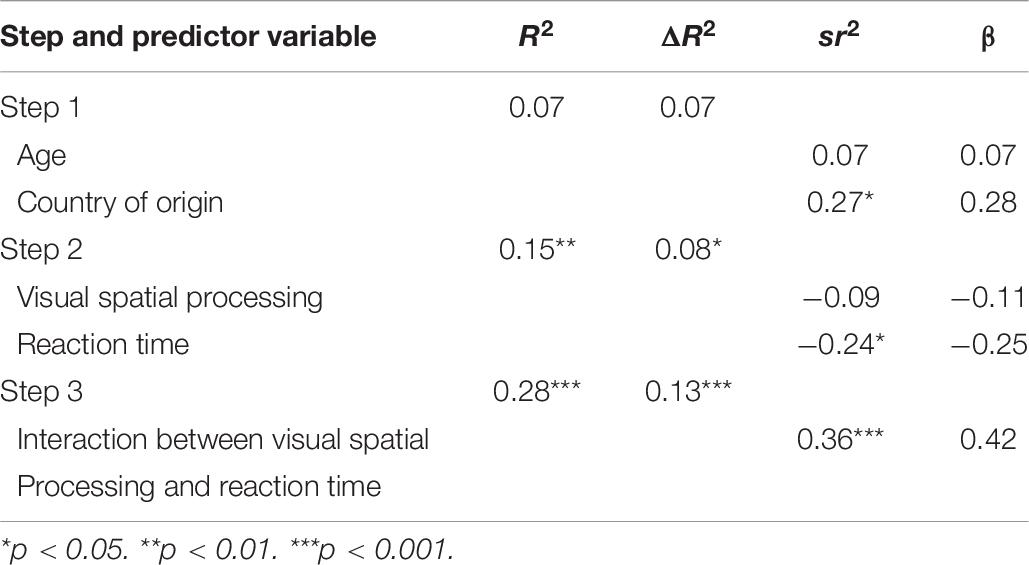Screen dimensions: 1029x565
Task: Click the Step 2 R² value 0.15**
Action: point(537,249)
